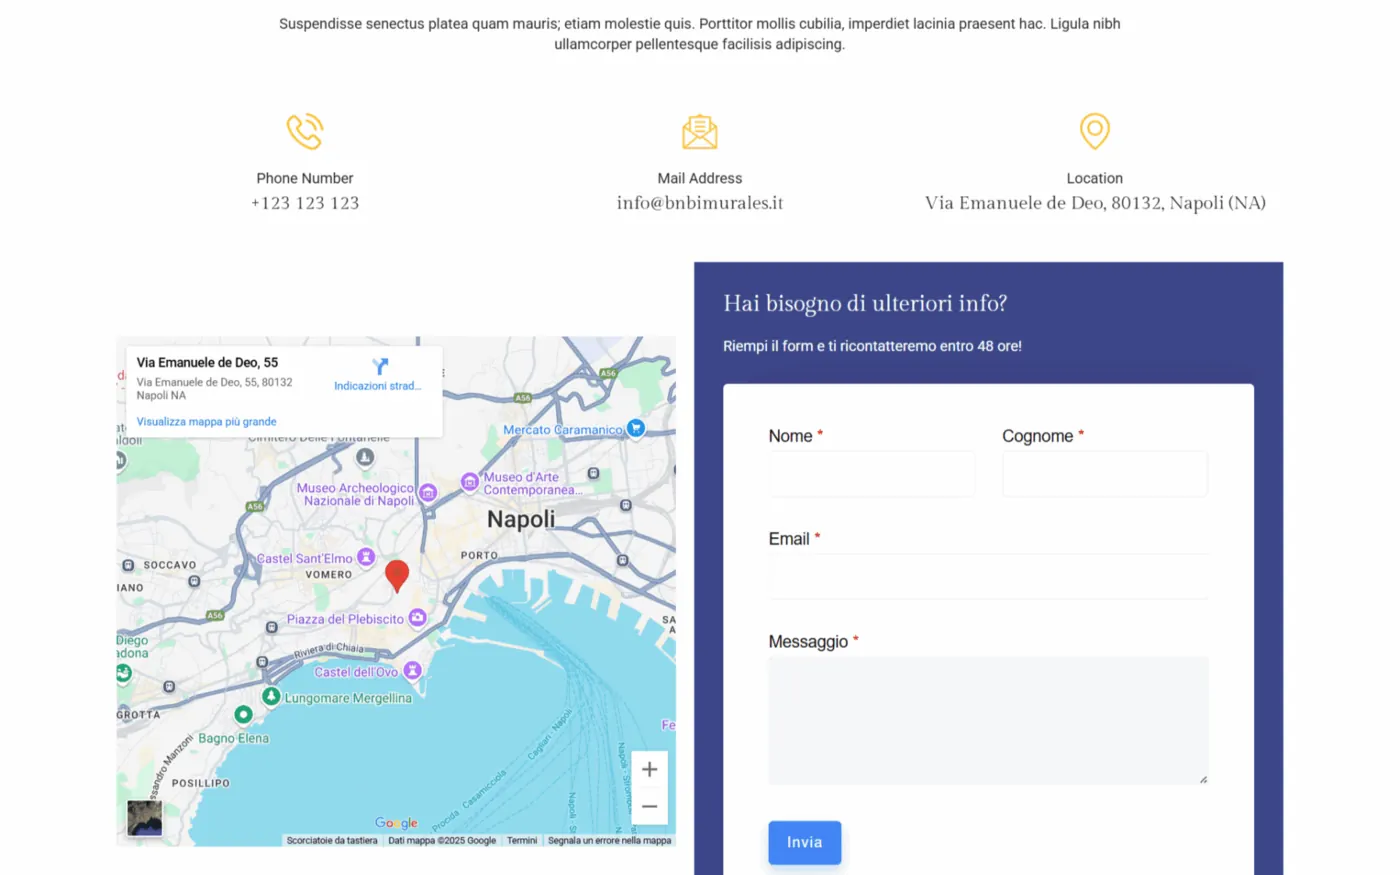Click the Messaggio textarea resize handle
The width and height of the screenshot is (1400, 875).
point(1203,779)
